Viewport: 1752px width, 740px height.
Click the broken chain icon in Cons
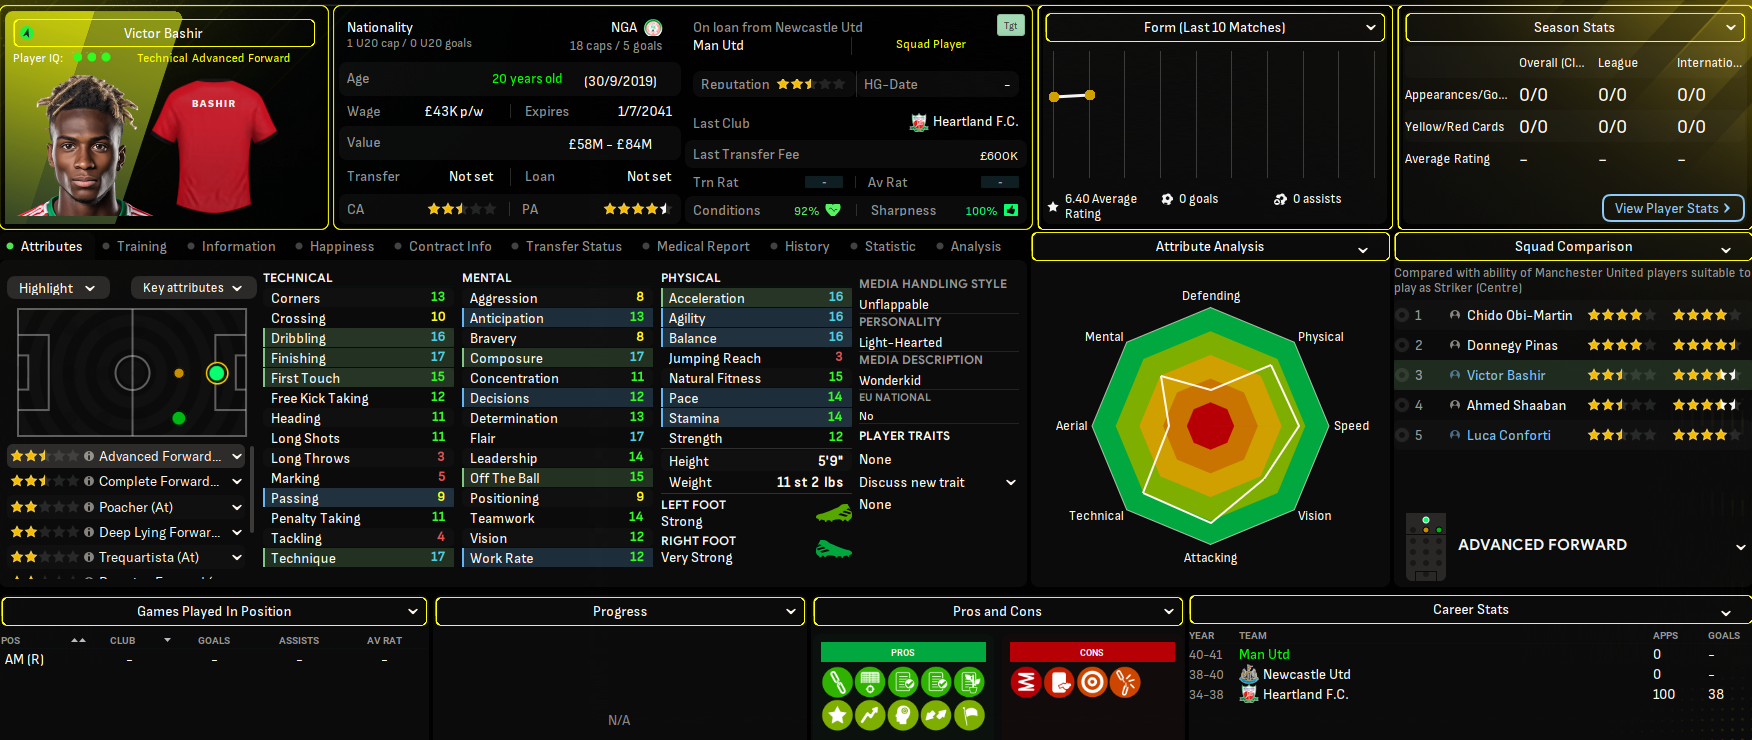point(1125,682)
